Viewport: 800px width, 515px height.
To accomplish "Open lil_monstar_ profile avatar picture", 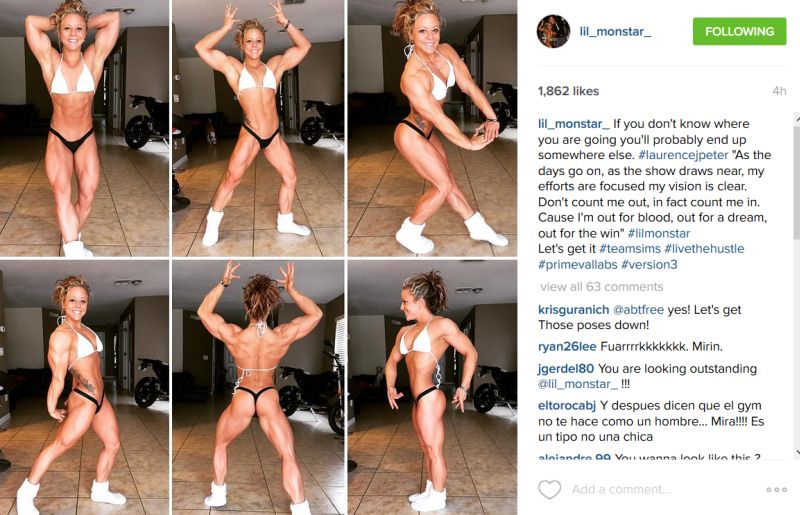I will click(x=554, y=31).
